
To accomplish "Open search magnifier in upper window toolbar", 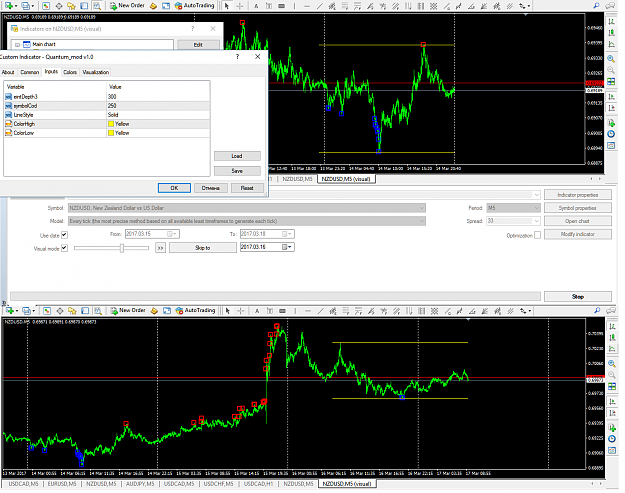I will [596, 6].
